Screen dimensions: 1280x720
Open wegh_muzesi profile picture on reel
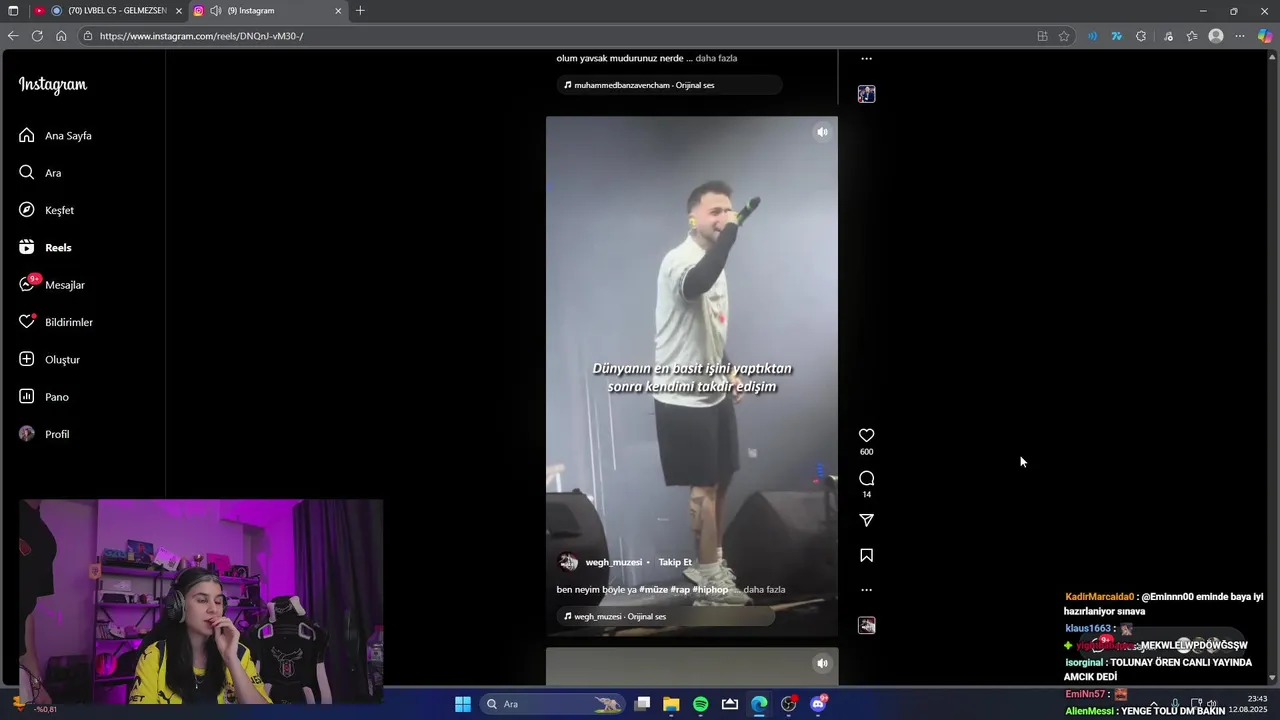[568, 562]
